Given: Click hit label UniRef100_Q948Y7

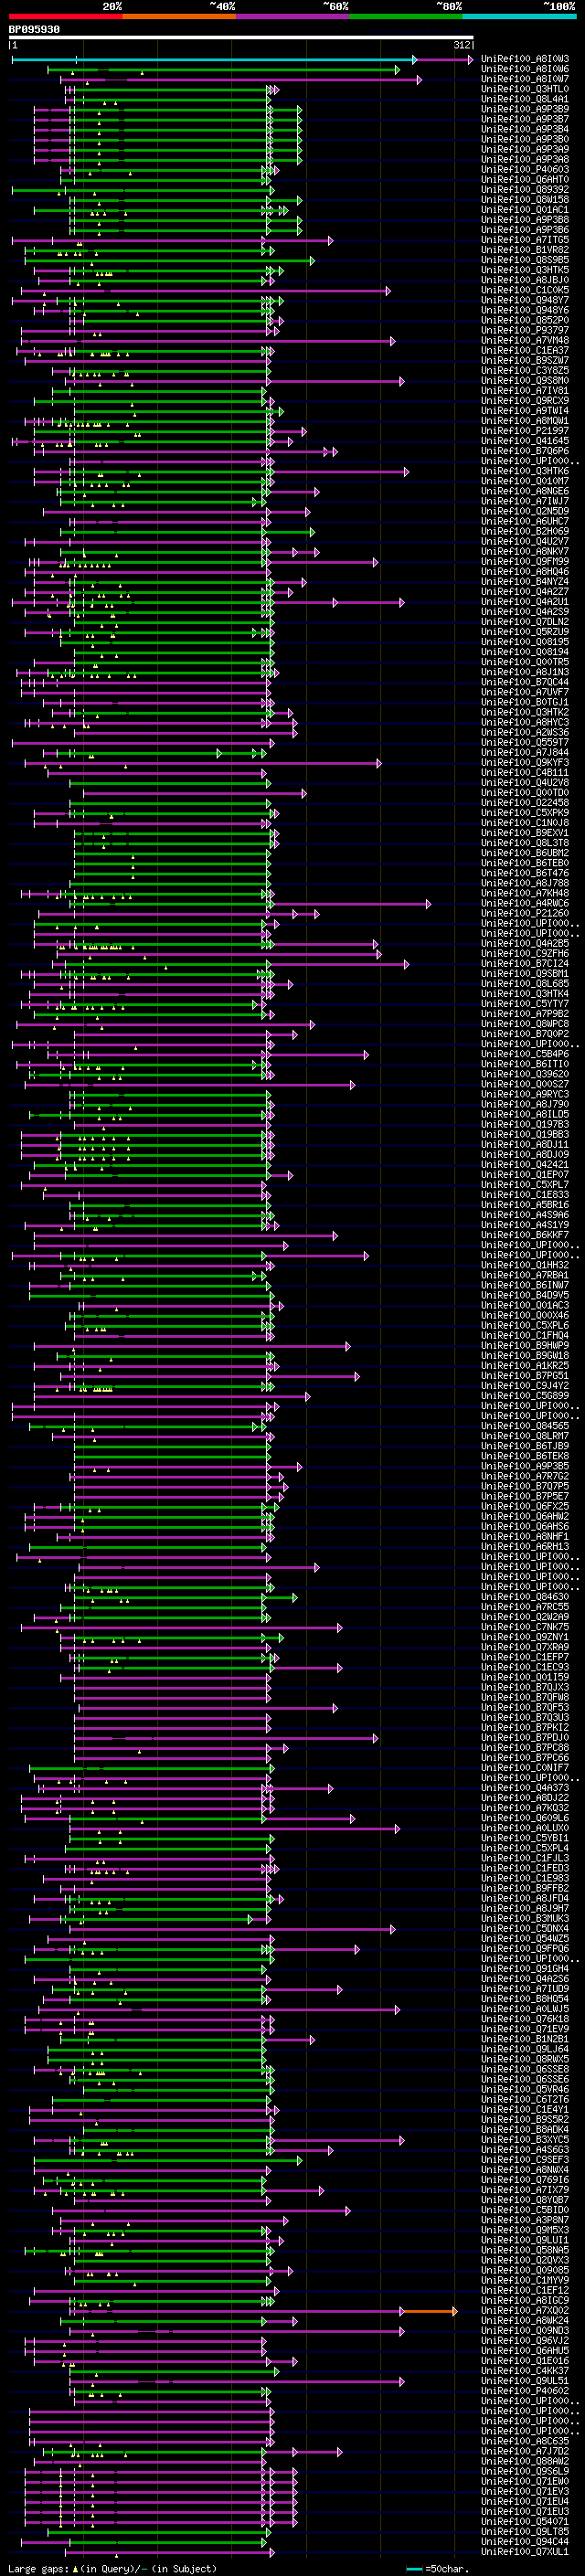Looking at the screenshot, I should tap(525, 300).
